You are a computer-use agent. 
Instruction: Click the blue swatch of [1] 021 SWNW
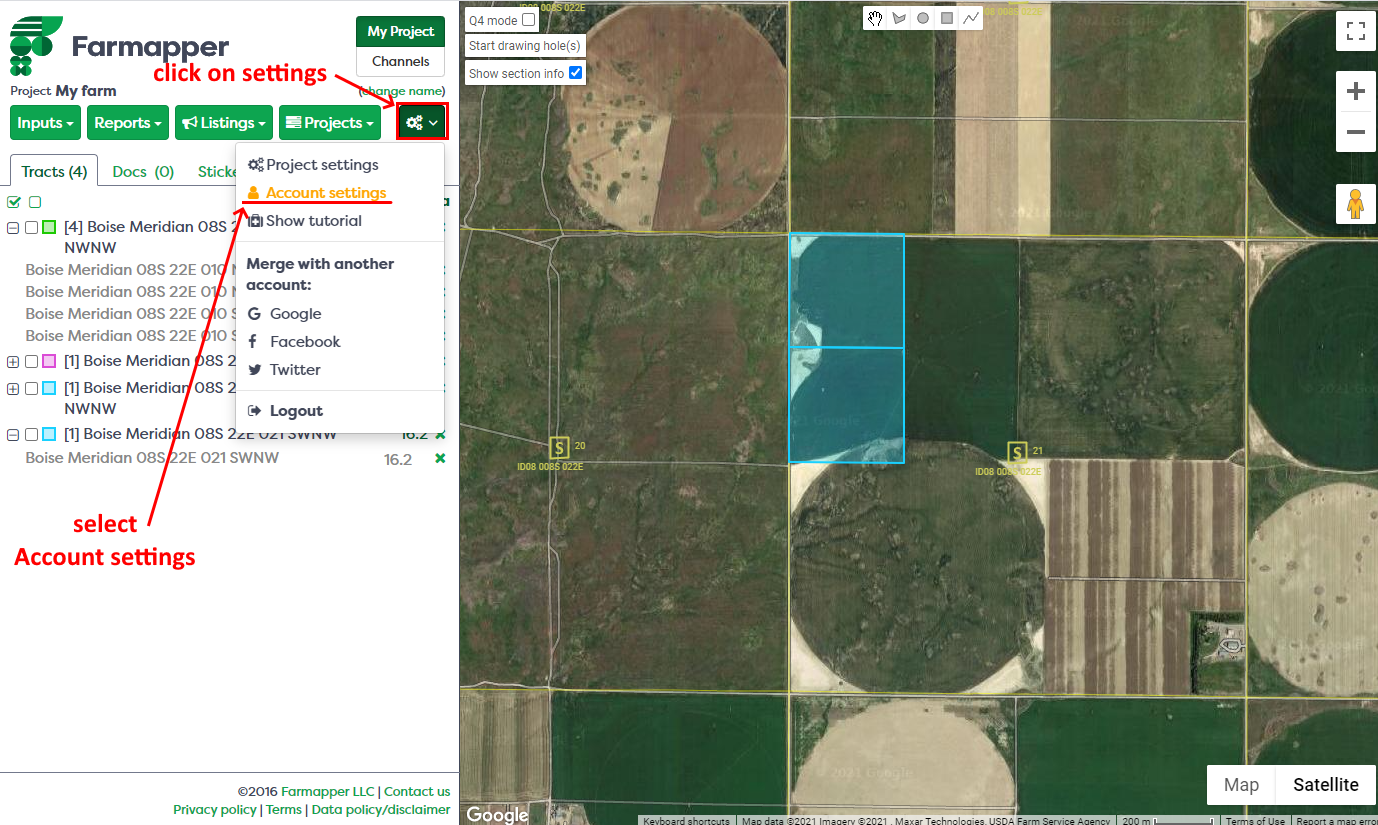[x=49, y=435]
